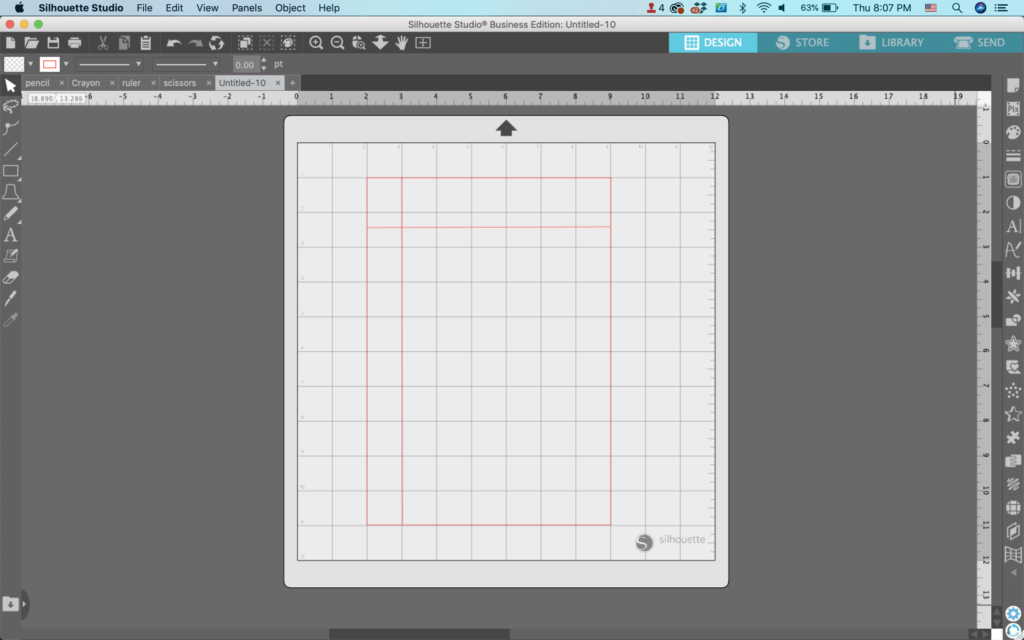Expand the fill color dropdown arrow
The image size is (1024, 640).
(31, 64)
